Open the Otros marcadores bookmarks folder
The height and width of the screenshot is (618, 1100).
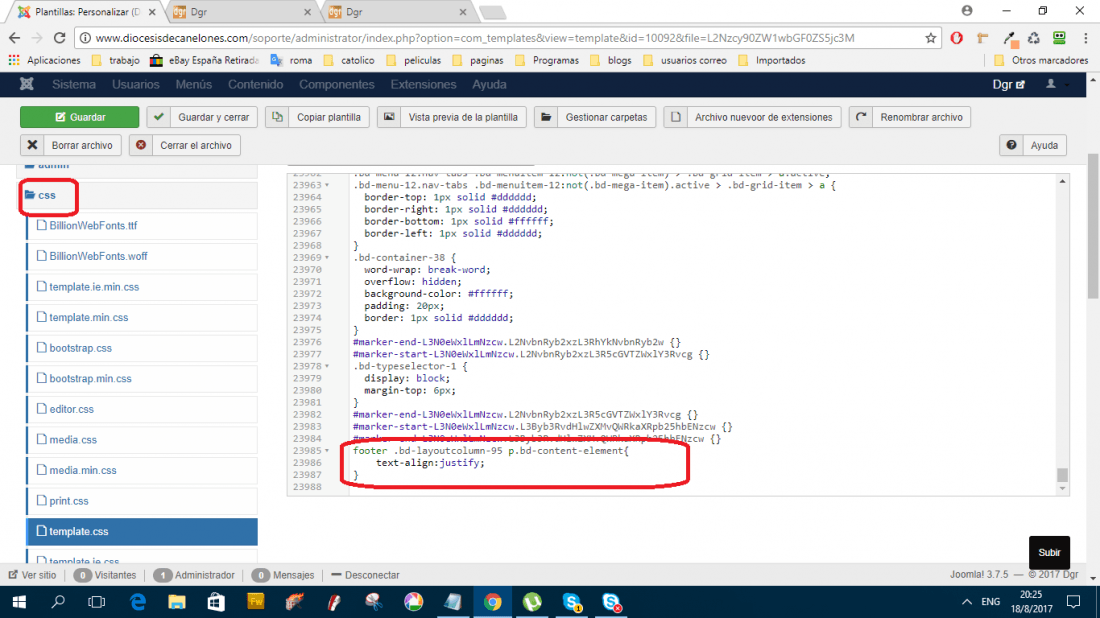[x=1041, y=60]
